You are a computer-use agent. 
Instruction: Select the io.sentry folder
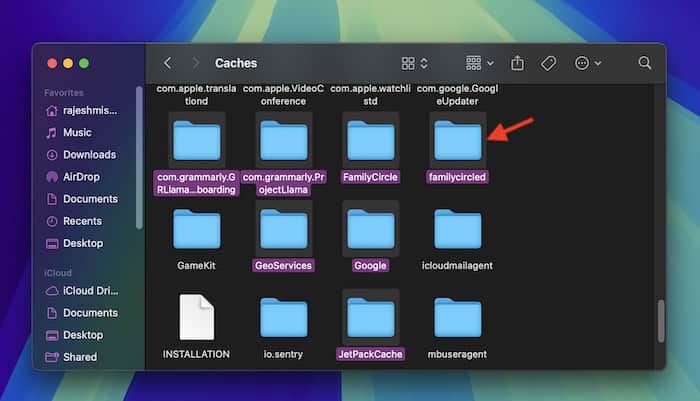tap(284, 318)
